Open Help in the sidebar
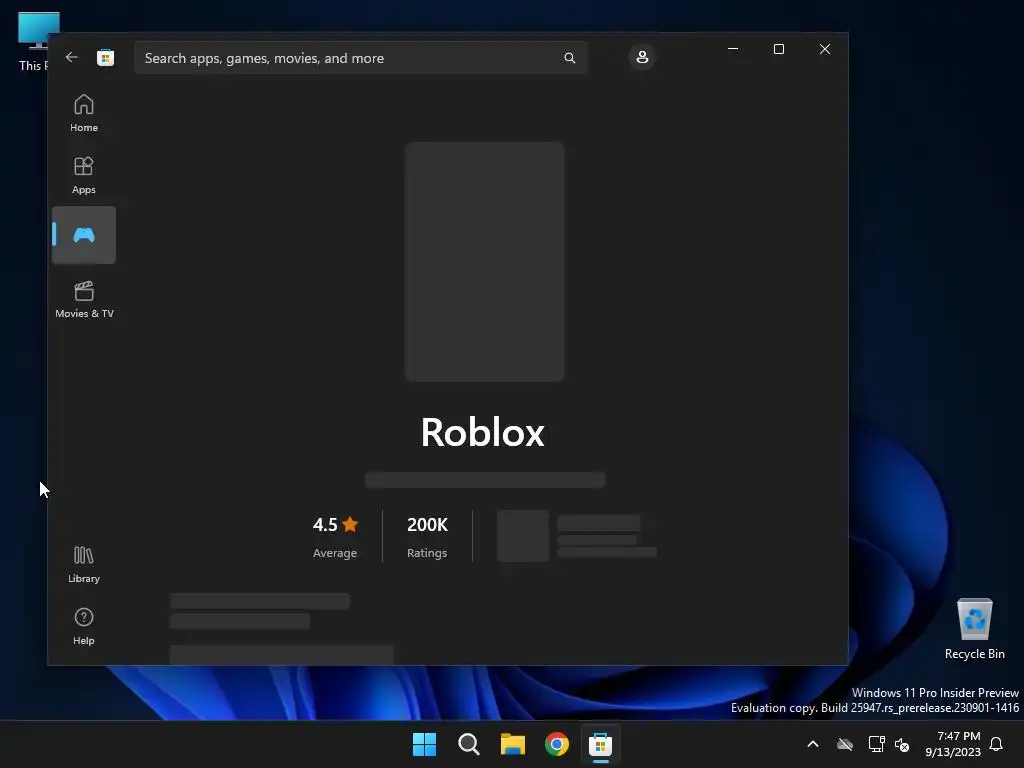 coord(84,626)
